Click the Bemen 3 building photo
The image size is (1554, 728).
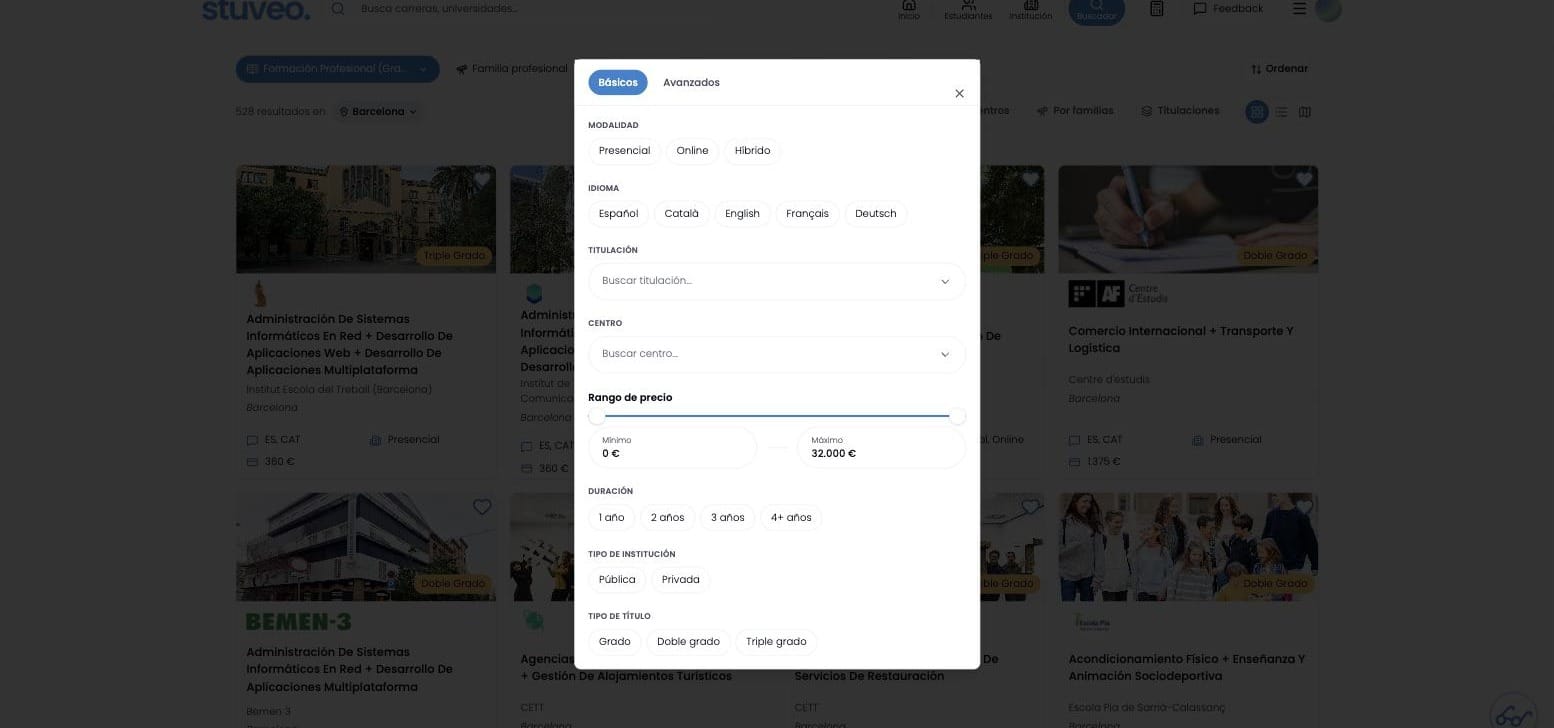pyautogui.click(x=366, y=547)
